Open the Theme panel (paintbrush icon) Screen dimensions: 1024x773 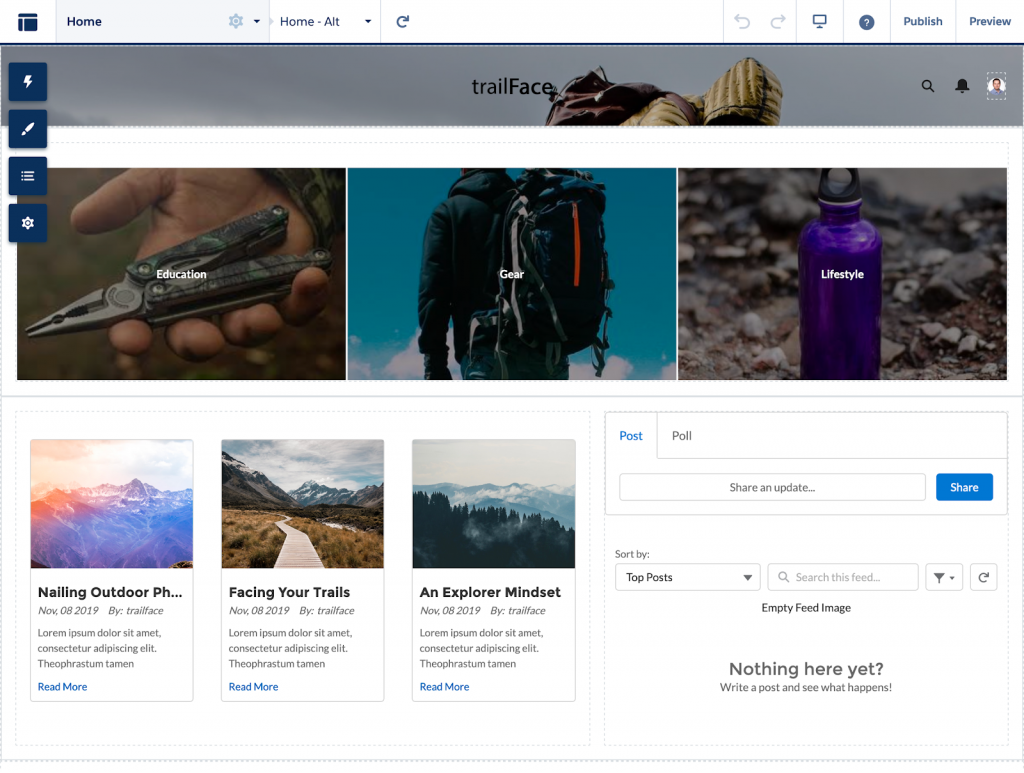pos(27,128)
